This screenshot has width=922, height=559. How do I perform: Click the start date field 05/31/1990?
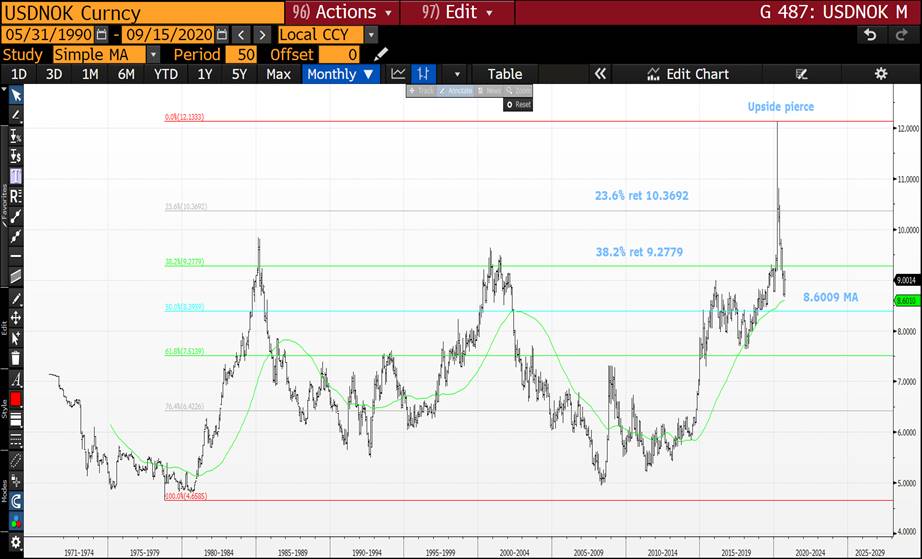(x=48, y=35)
